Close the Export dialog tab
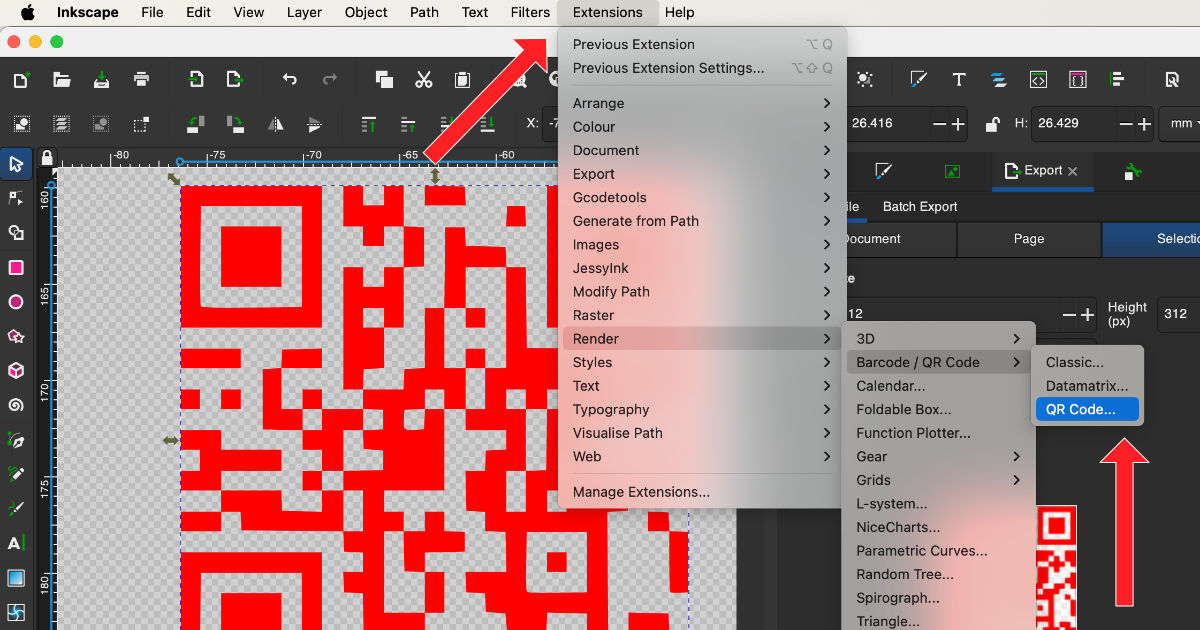 pos(1073,171)
